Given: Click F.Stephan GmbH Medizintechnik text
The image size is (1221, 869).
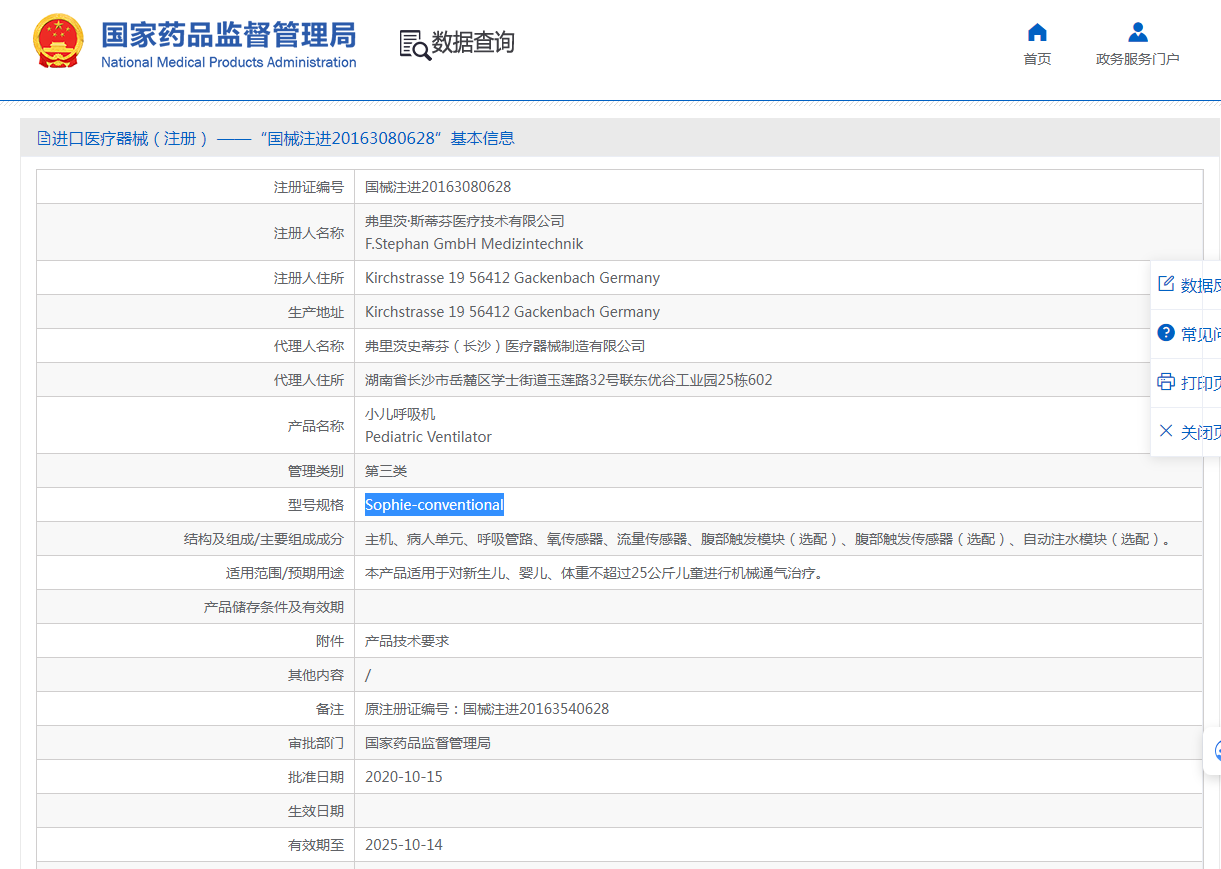Looking at the screenshot, I should tap(474, 244).
